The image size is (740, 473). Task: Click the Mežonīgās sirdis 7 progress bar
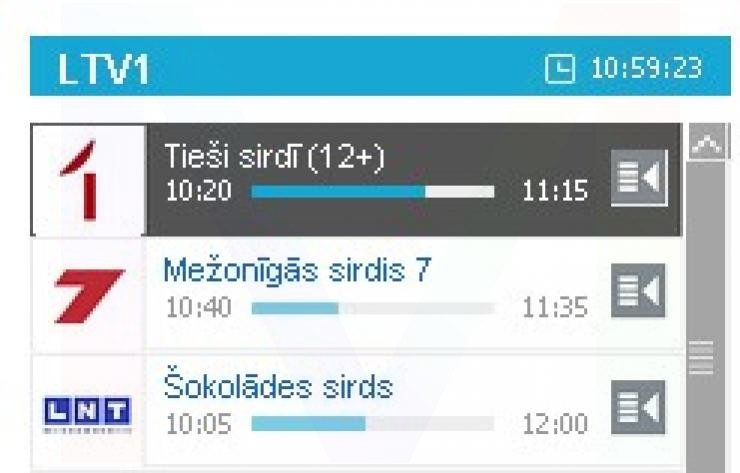(x=372, y=308)
